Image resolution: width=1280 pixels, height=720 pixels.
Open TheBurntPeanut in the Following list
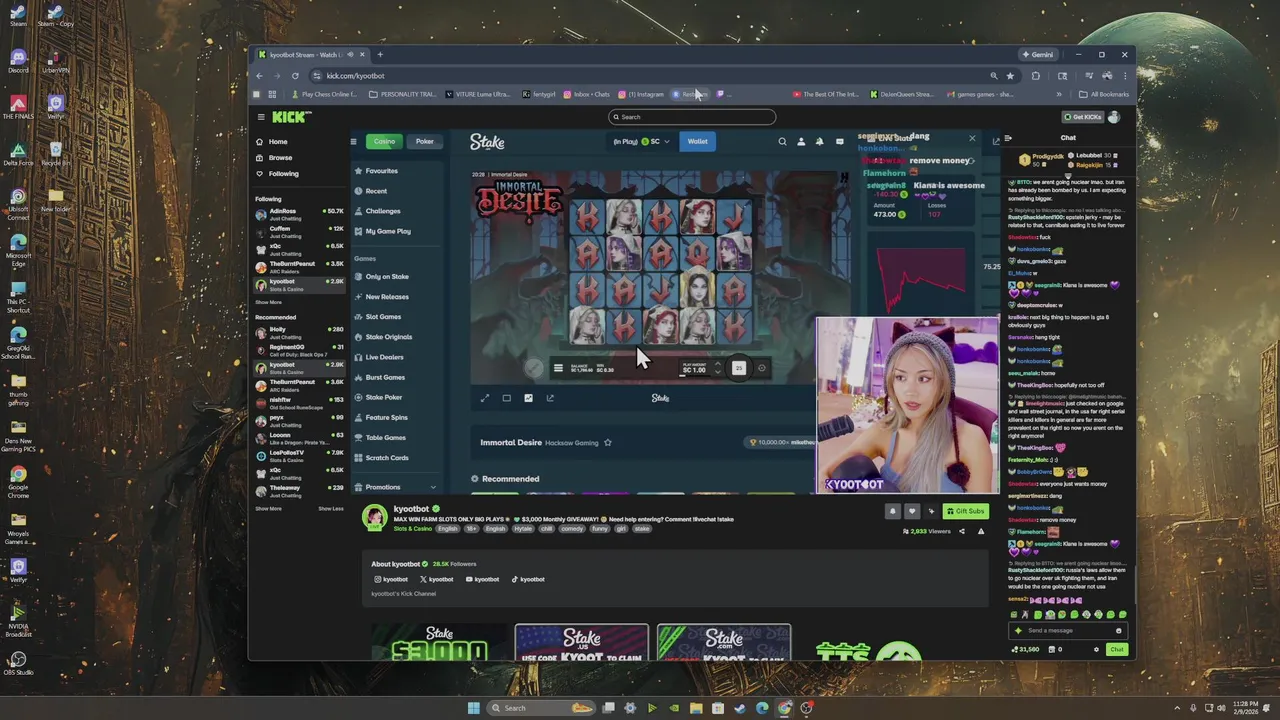pyautogui.click(x=299, y=266)
